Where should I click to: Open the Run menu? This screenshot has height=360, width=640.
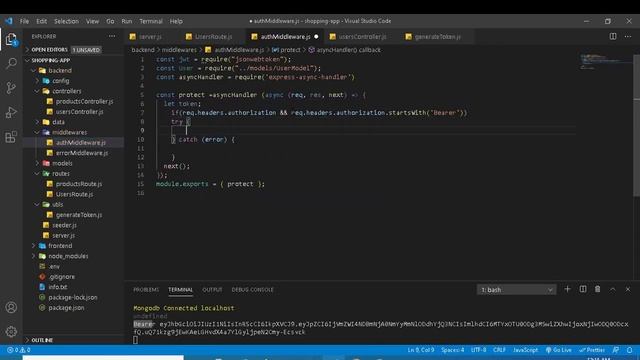[127, 21]
